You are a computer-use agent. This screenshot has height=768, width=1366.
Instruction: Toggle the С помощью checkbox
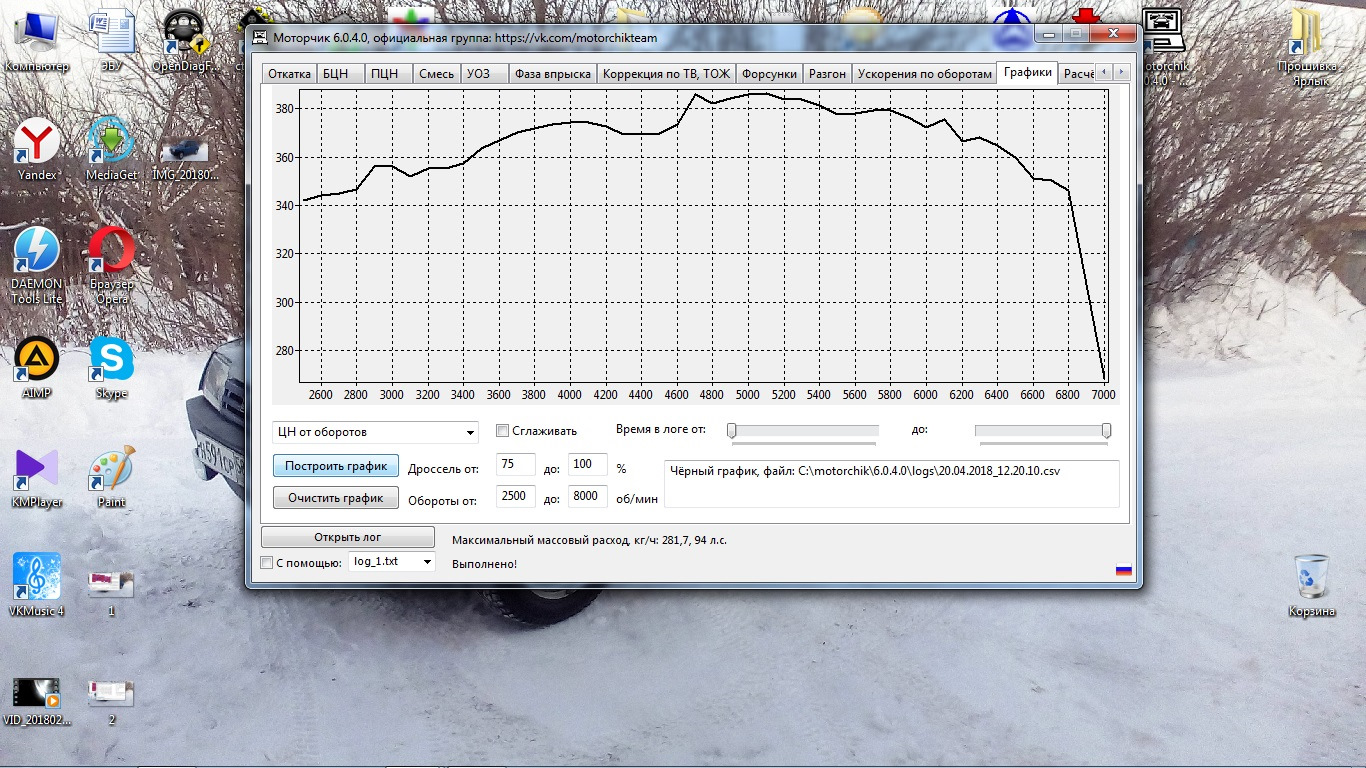tap(266, 562)
